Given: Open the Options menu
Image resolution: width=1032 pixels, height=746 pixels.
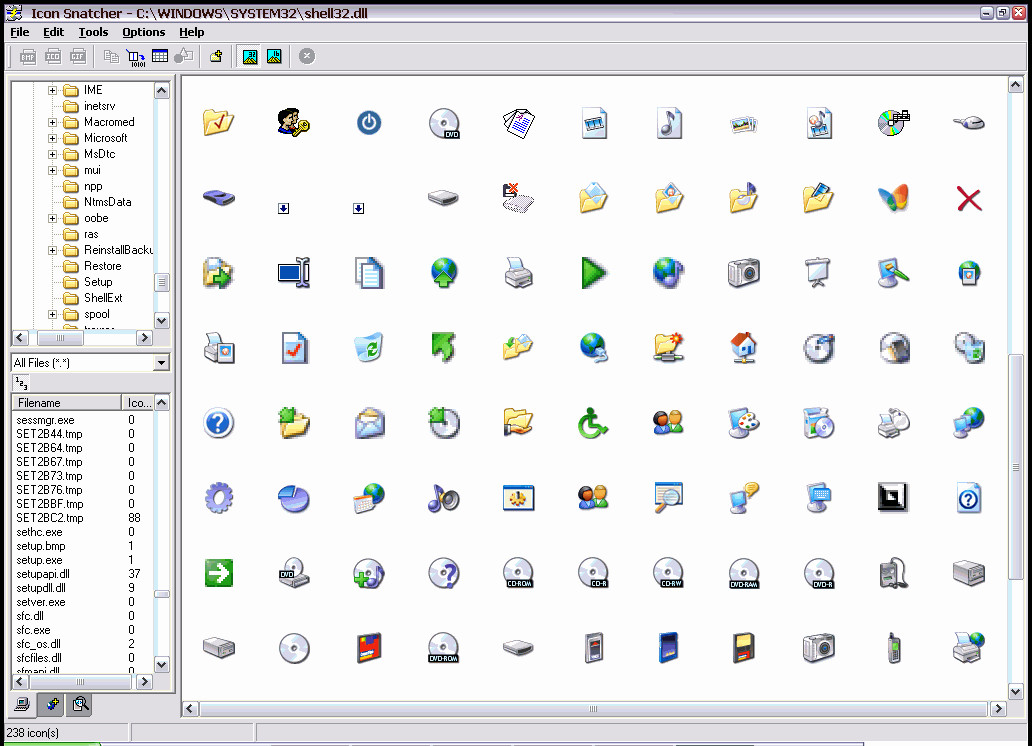Looking at the screenshot, I should (x=143, y=32).
